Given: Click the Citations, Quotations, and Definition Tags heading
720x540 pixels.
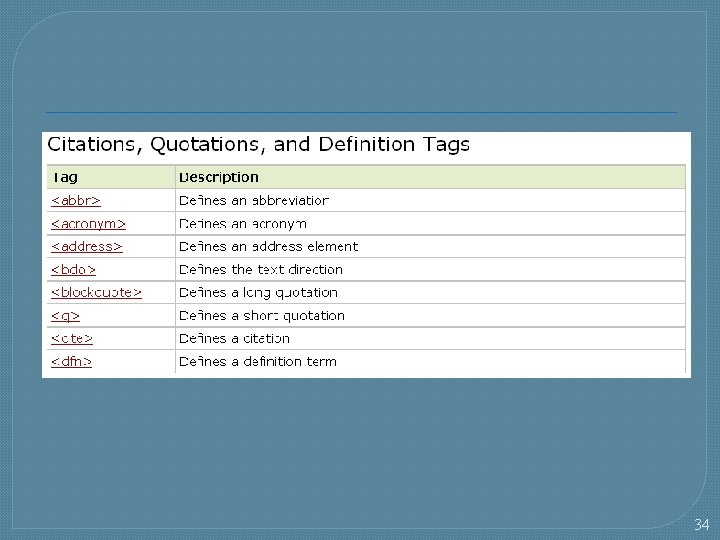Looking at the screenshot, I should [259, 145].
